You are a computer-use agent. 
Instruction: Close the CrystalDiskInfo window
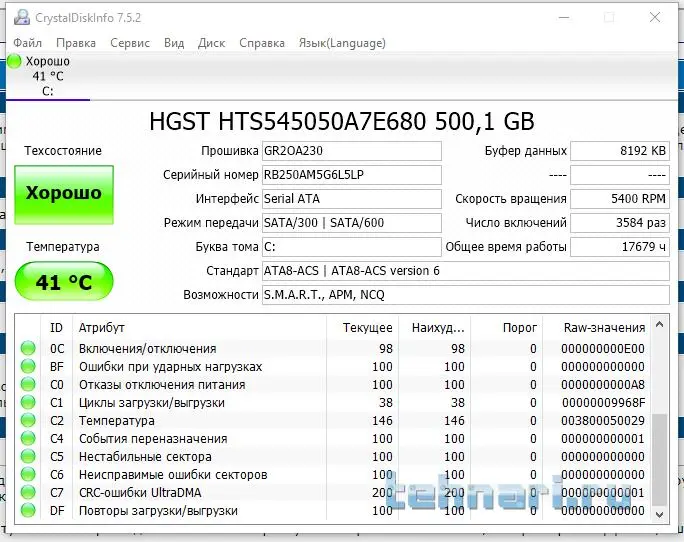(x=655, y=17)
